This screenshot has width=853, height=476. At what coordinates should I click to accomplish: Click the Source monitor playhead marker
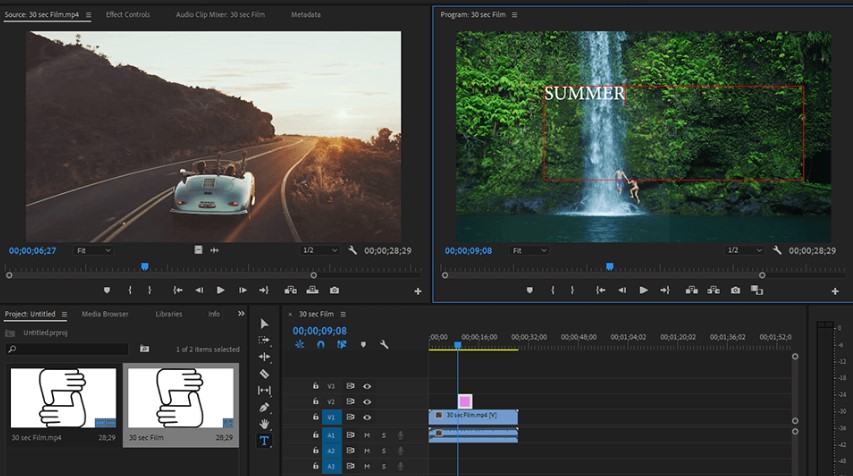pos(145,267)
